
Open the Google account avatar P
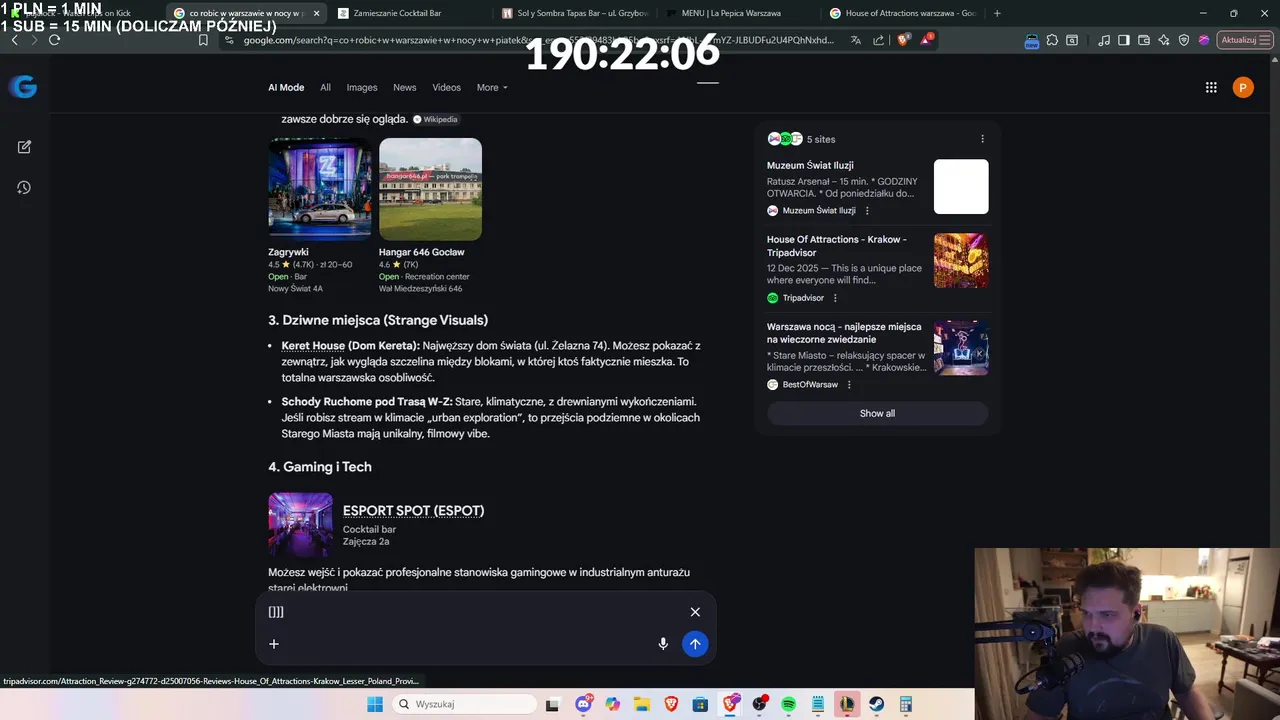(x=1243, y=88)
